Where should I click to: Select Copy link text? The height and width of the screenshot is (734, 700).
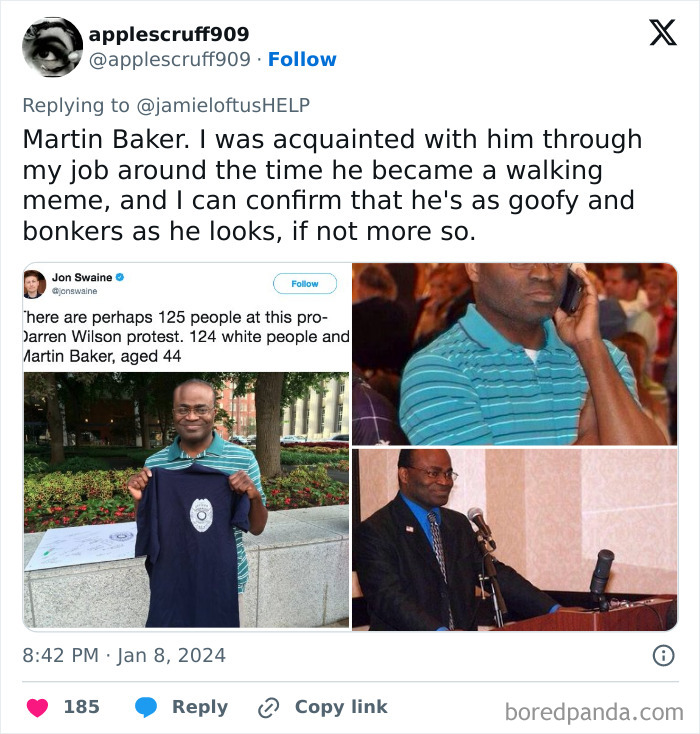tap(341, 707)
